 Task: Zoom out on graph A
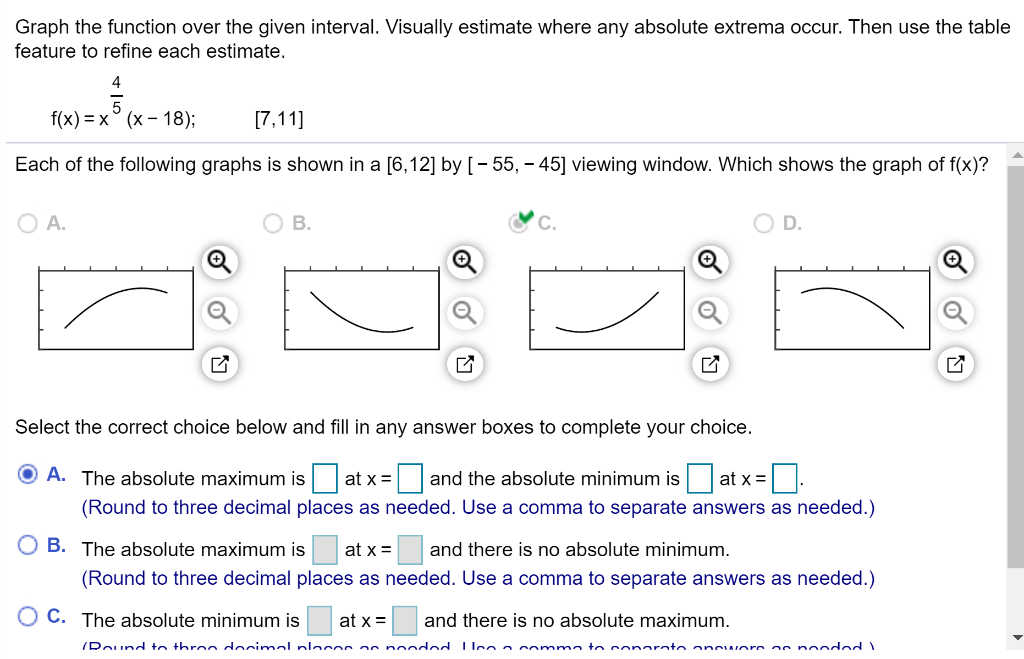[220, 313]
